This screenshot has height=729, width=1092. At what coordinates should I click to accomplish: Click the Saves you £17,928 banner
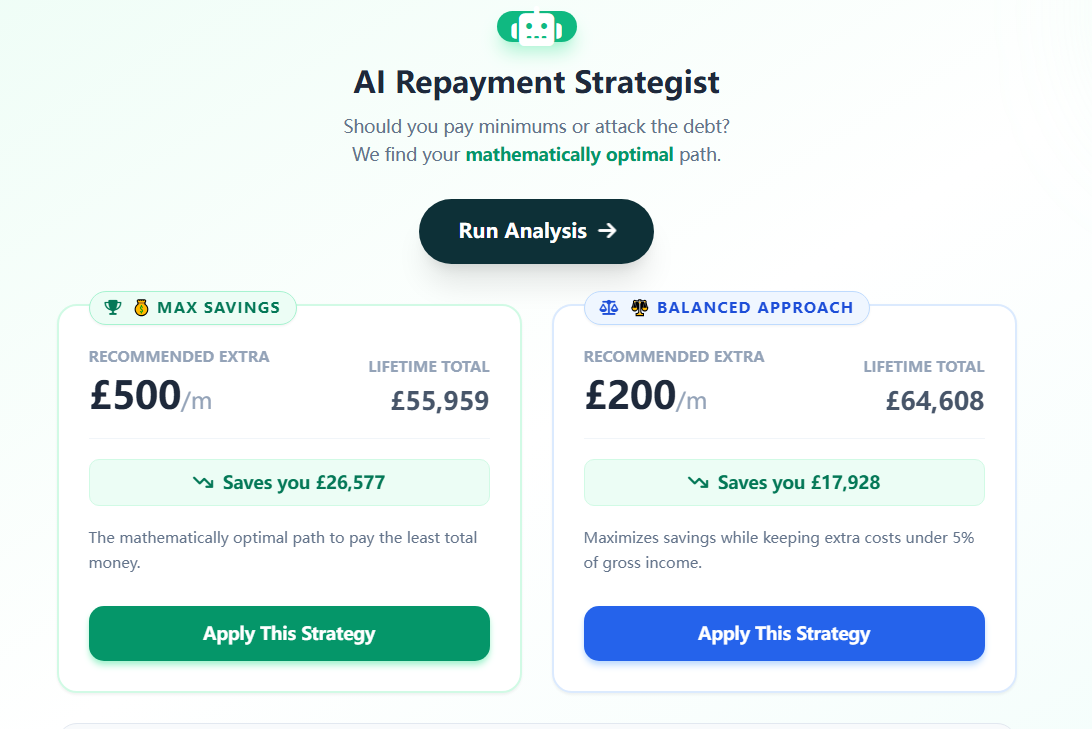pos(784,483)
